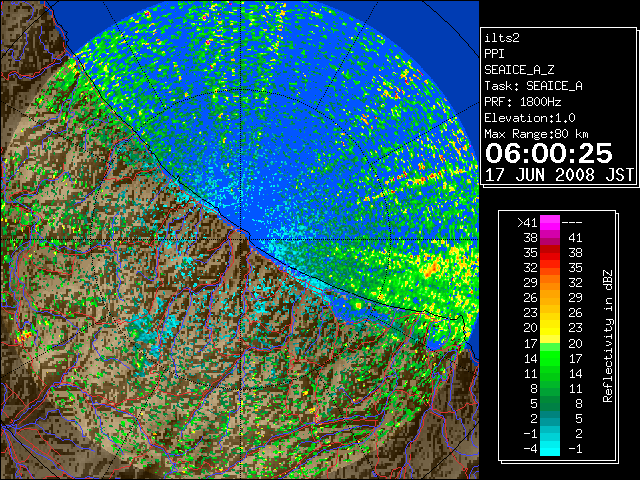The height and width of the screenshot is (480, 640).
Task: Click the 'ilts2' site name text
Action: click(502, 38)
